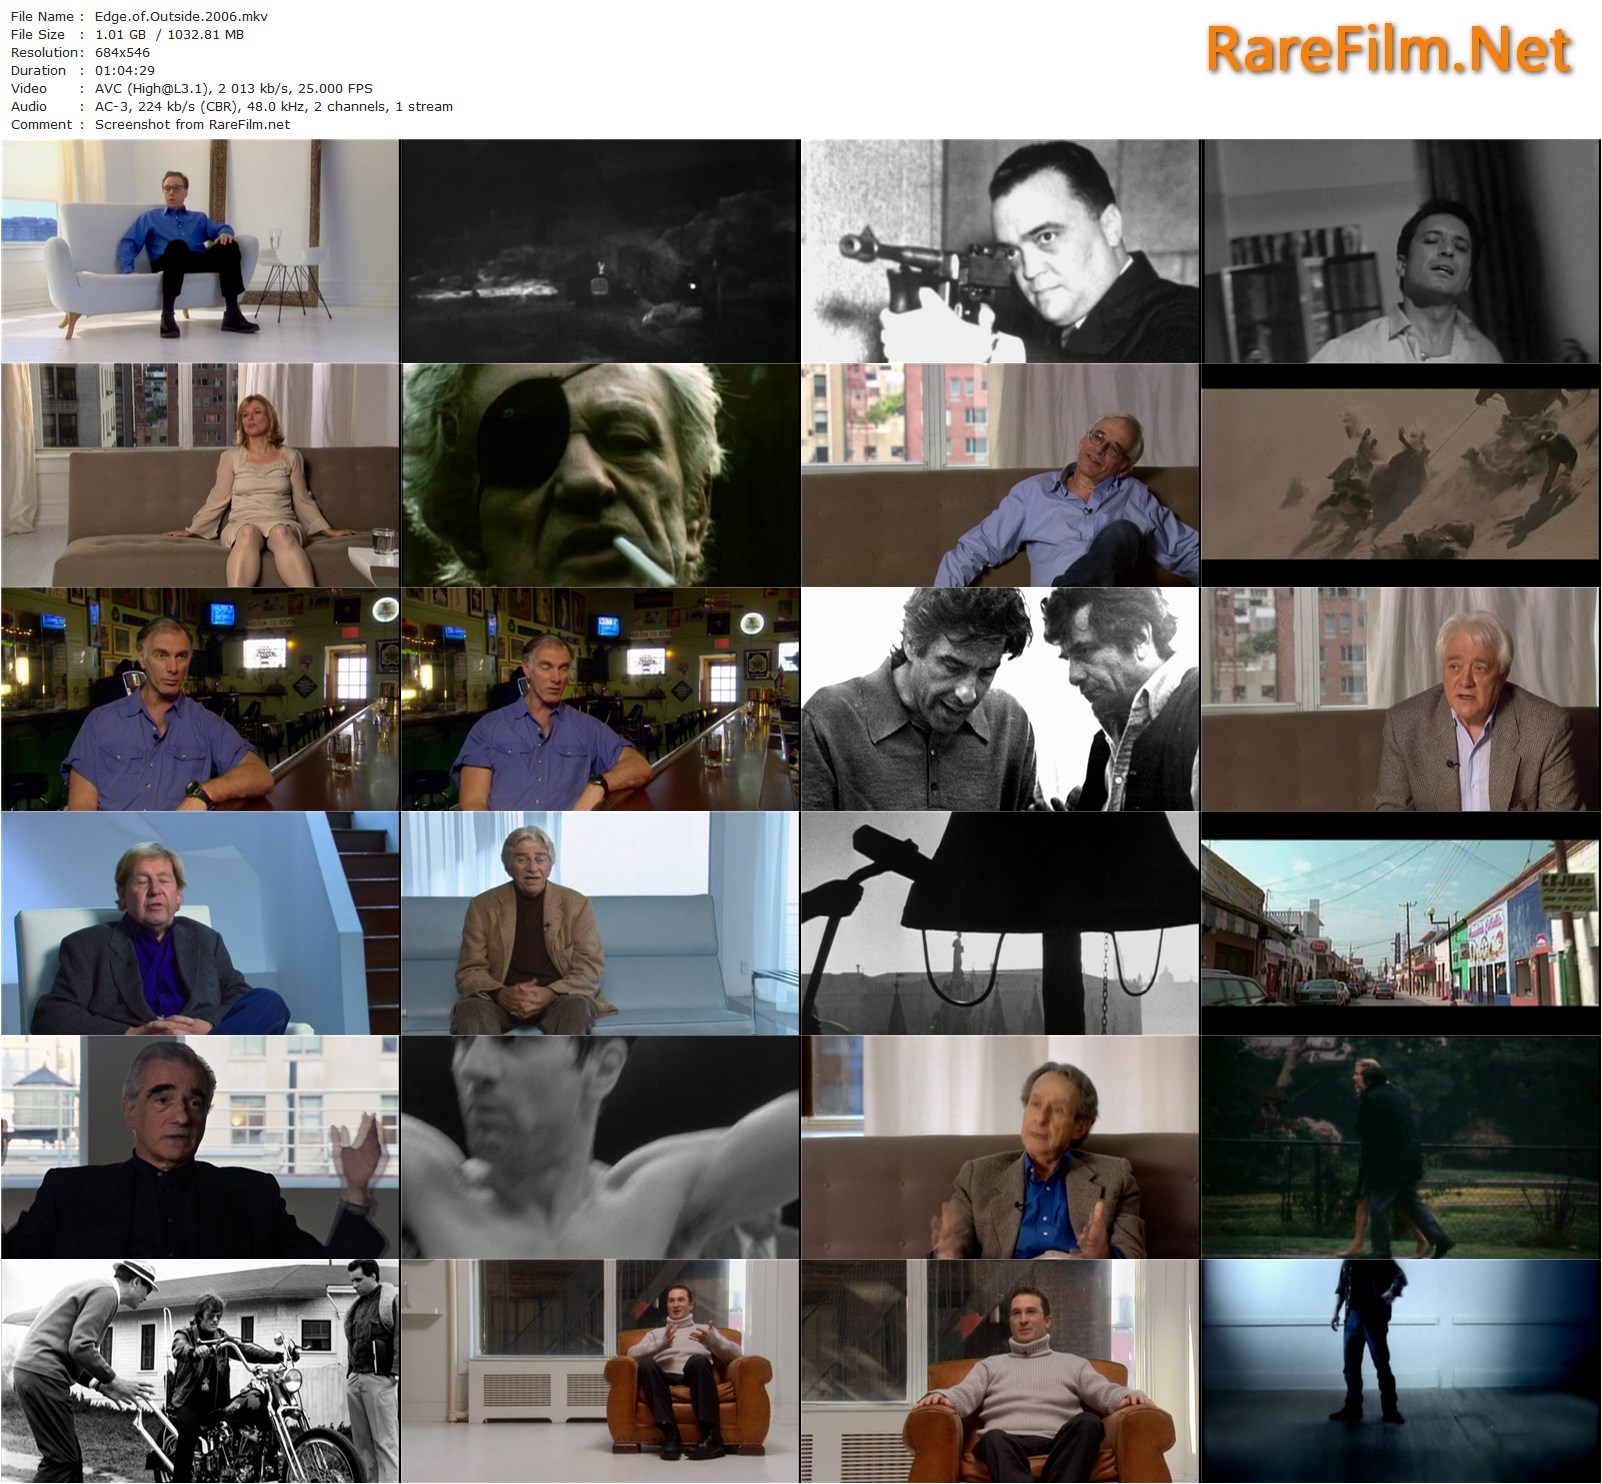Click black-and-white motorcycle thumbnail

(x=200, y=1371)
